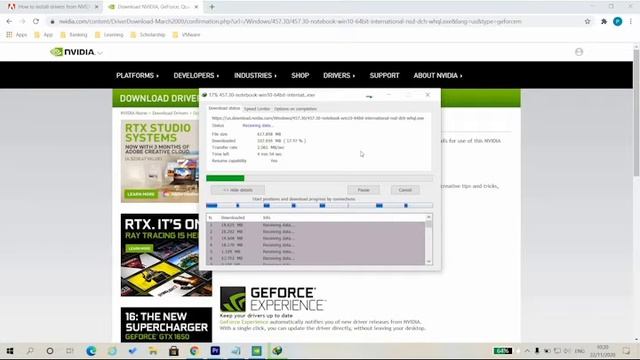This screenshot has height=360, width=640.
Task: Click the GeForce Experience logo
Action: 273,299
